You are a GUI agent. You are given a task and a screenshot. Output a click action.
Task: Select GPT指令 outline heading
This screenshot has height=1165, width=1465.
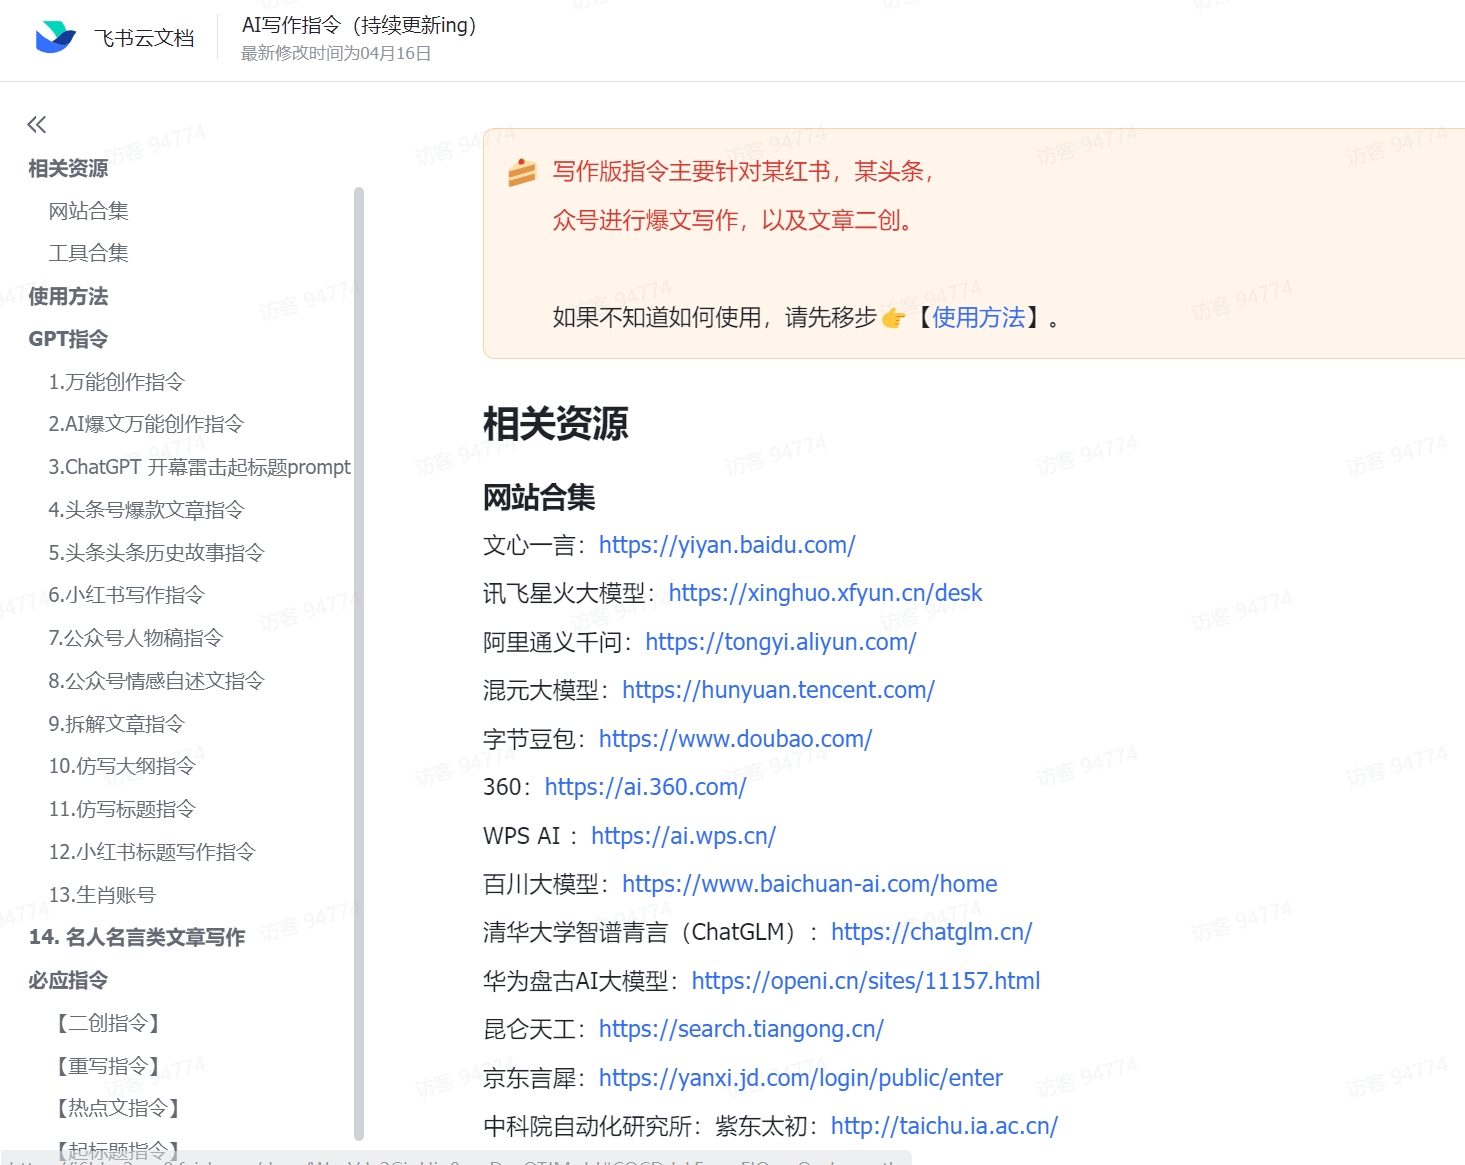pyautogui.click(x=68, y=339)
